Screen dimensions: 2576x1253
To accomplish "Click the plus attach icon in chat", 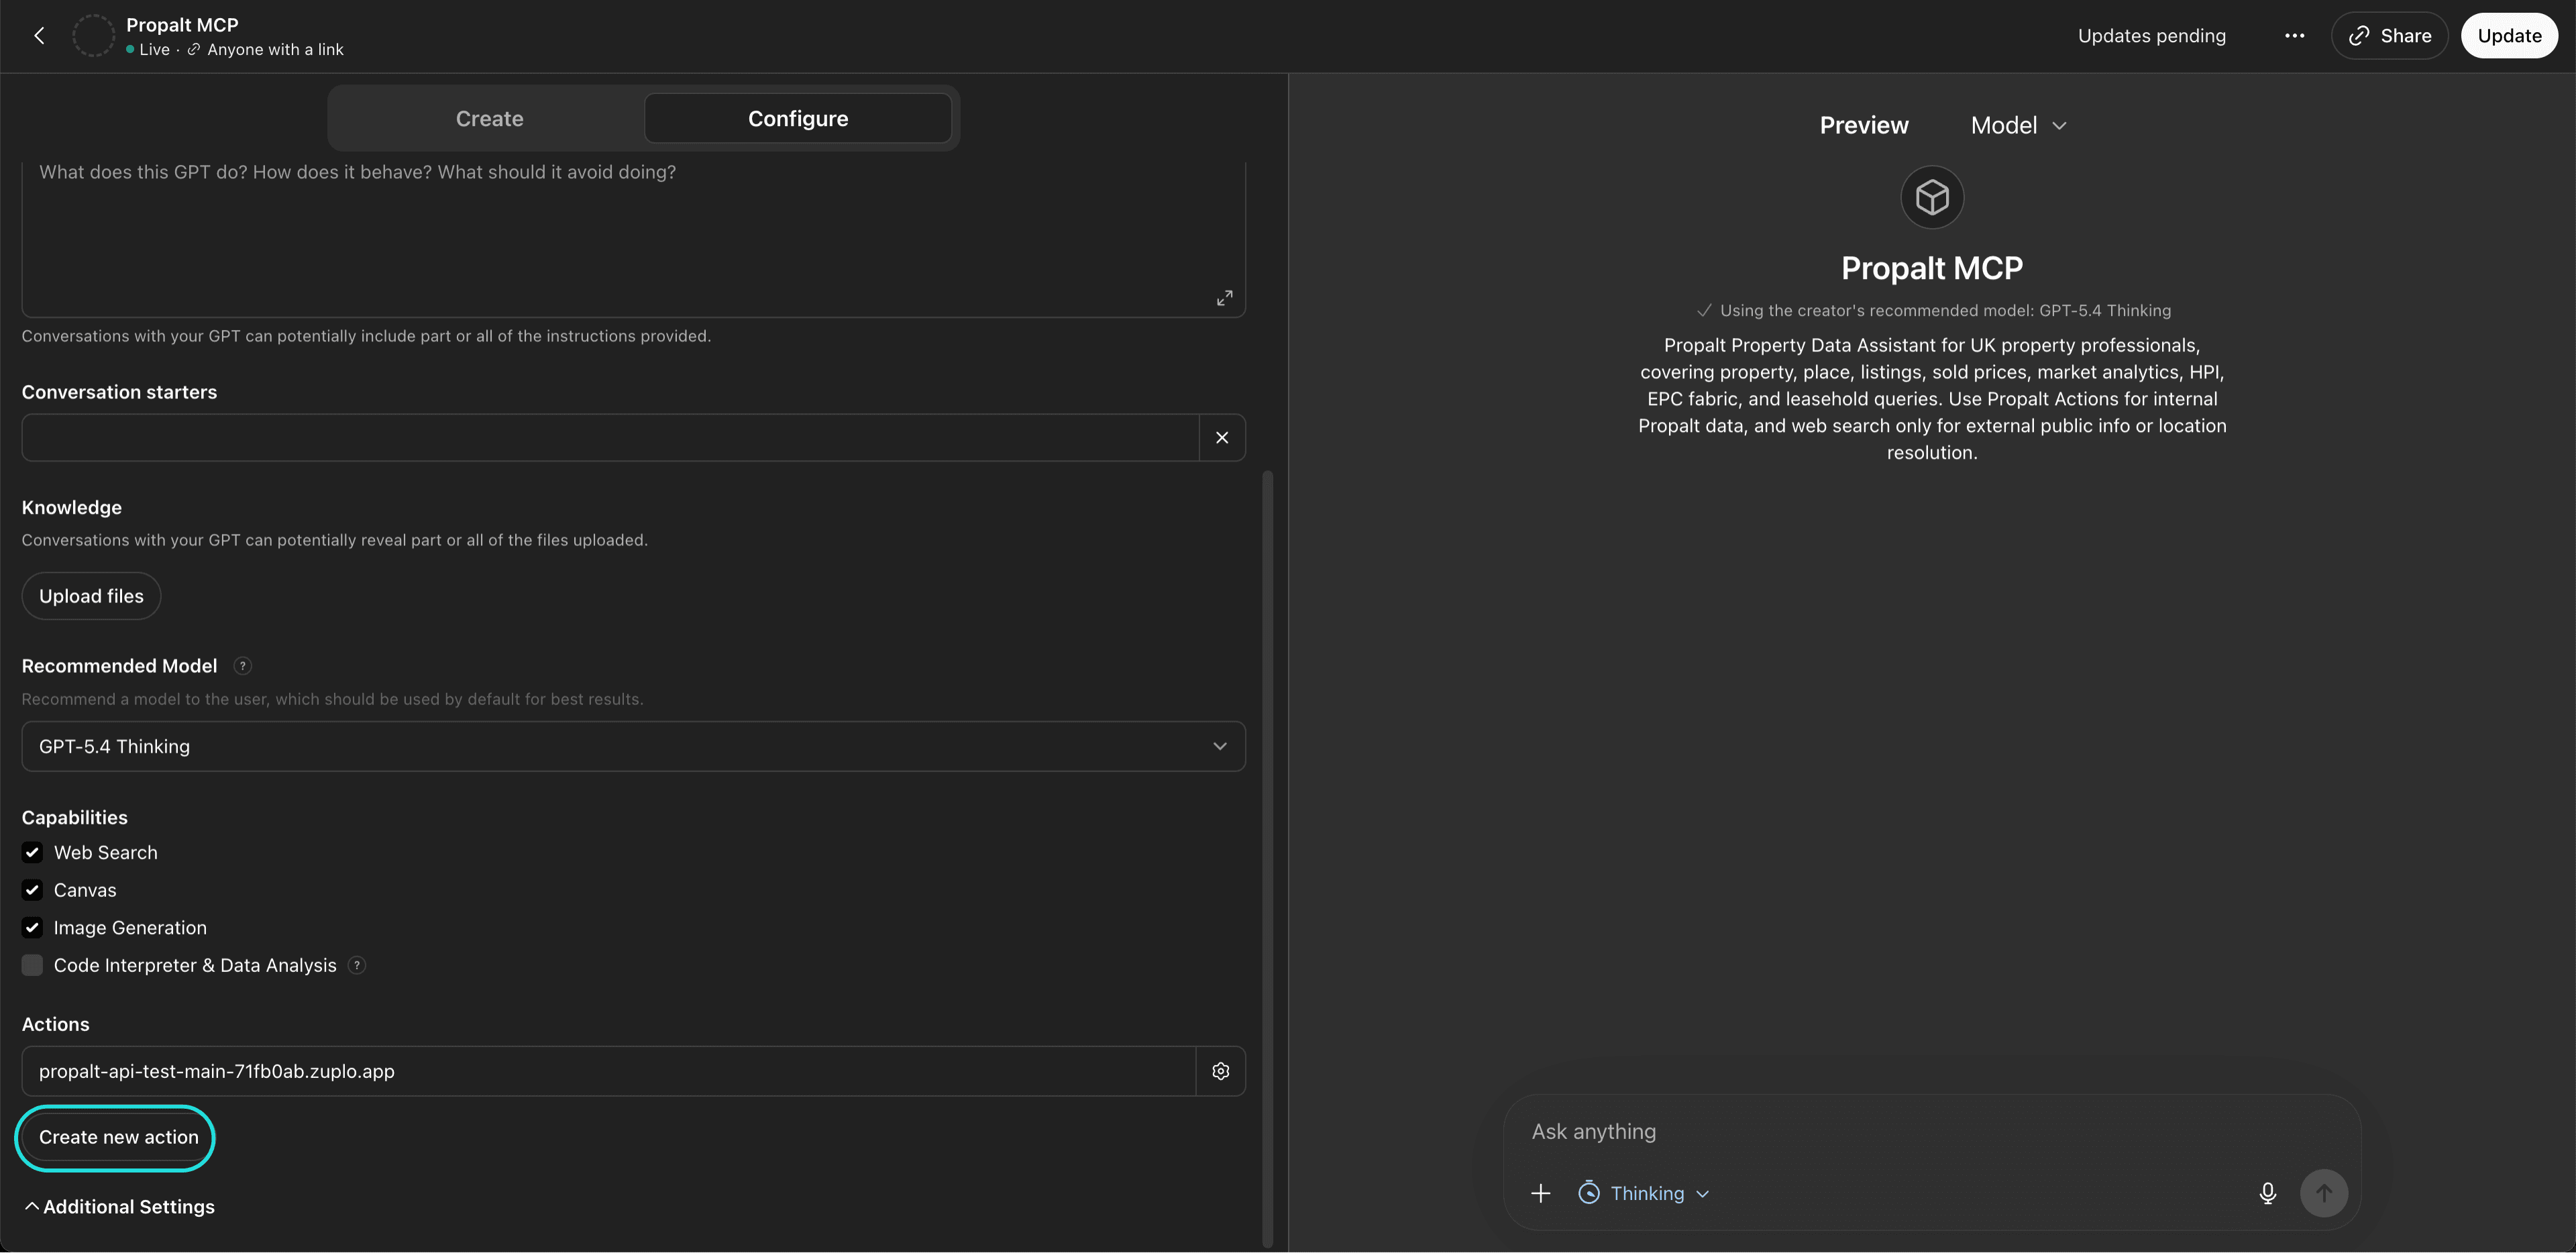I will tap(1540, 1193).
